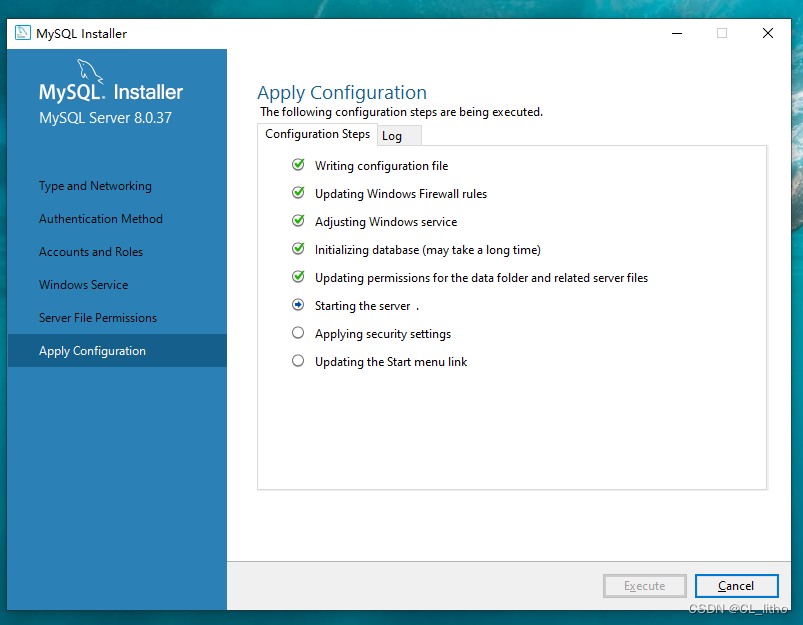Click green check beside Initializing database
Screen dimensions: 803x625
pyautogui.click(x=298, y=249)
